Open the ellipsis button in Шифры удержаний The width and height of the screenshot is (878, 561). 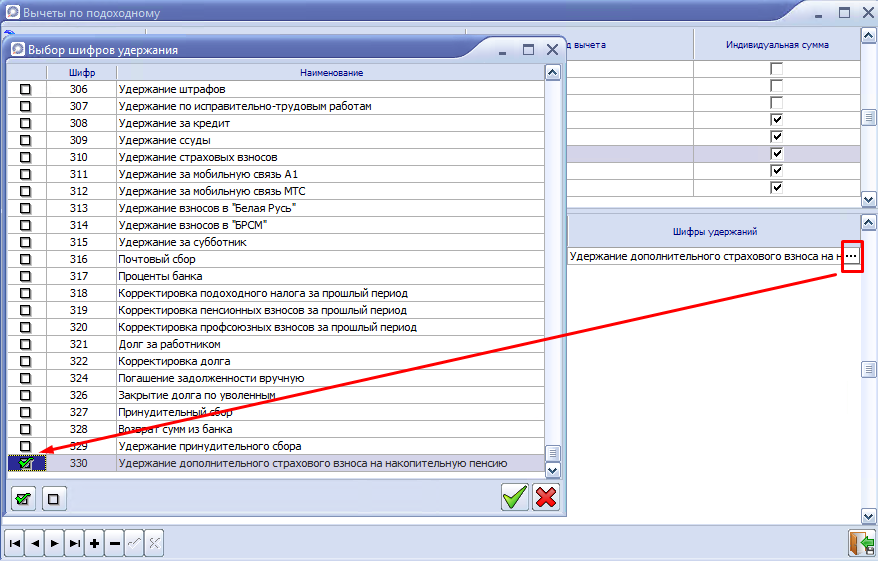pyautogui.click(x=851, y=256)
